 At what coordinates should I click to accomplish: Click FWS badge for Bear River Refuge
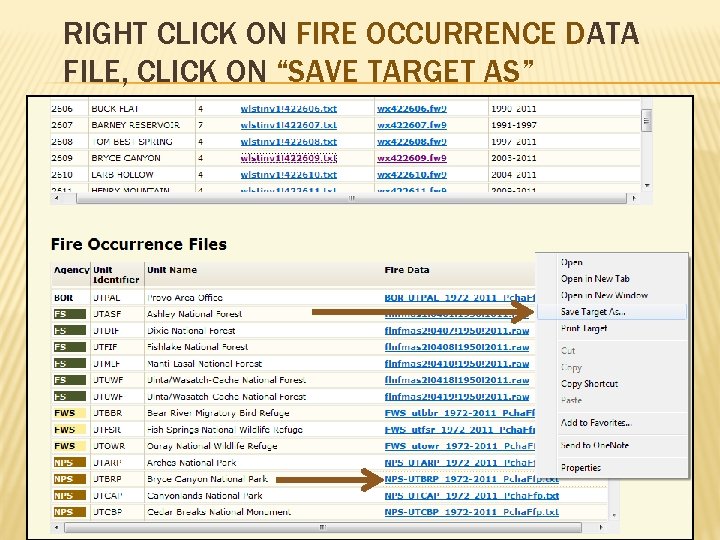70,413
